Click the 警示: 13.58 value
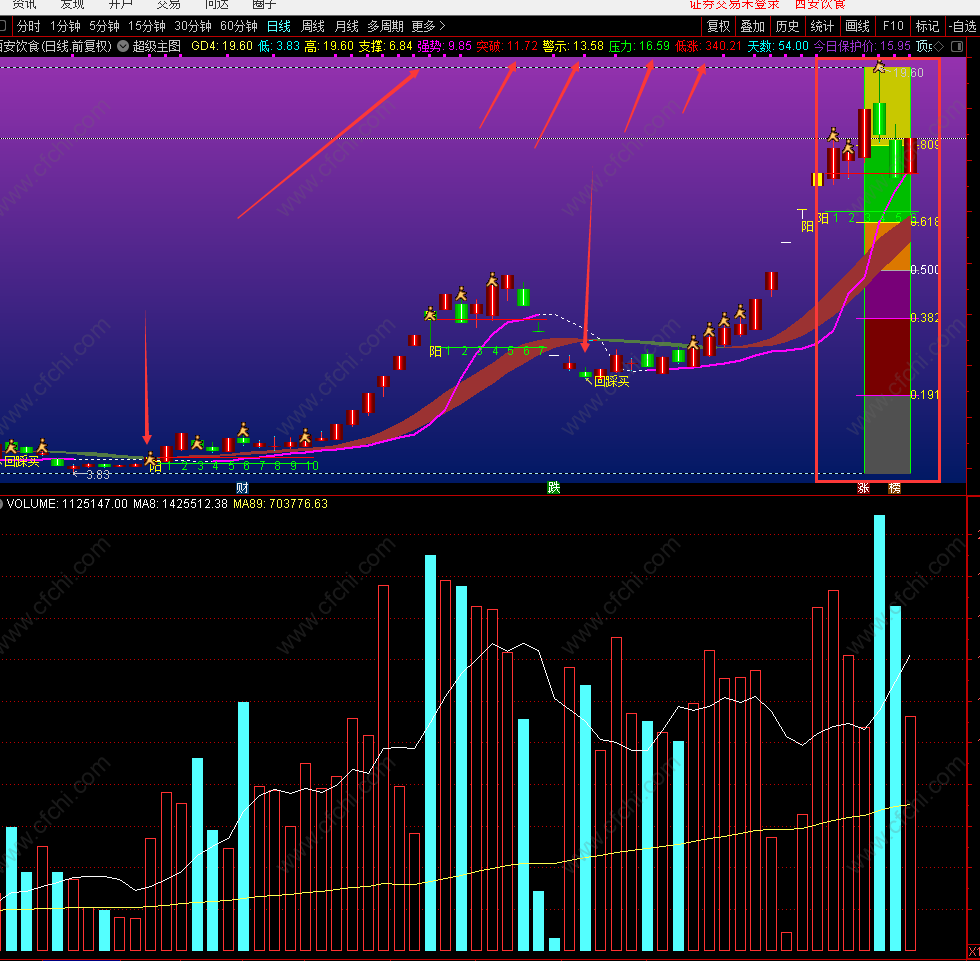Viewport: 980px width, 961px height. click(x=573, y=46)
